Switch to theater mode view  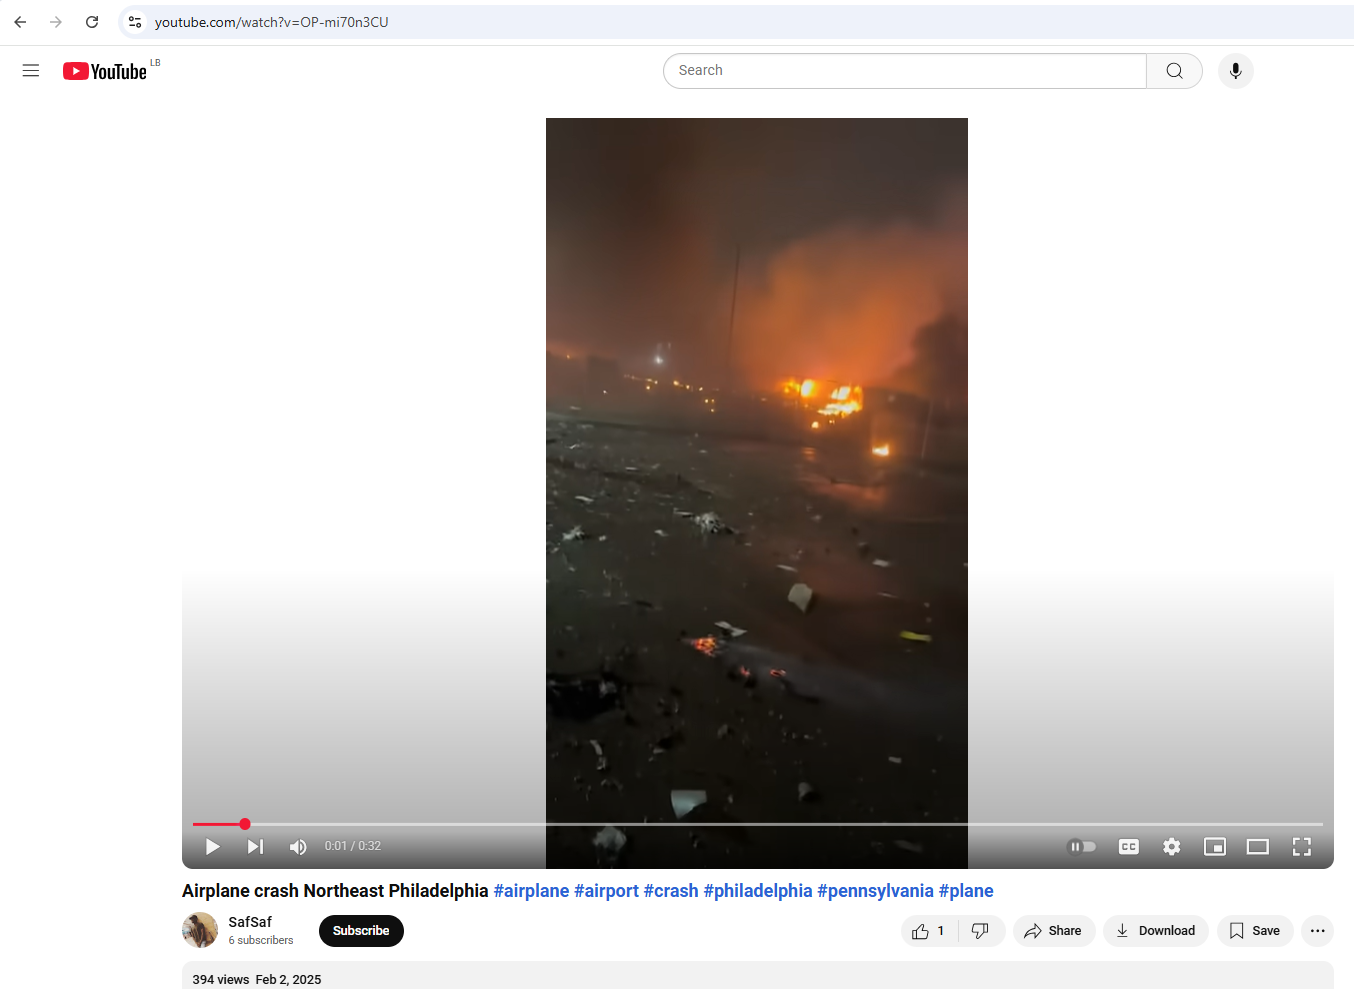[x=1257, y=847]
